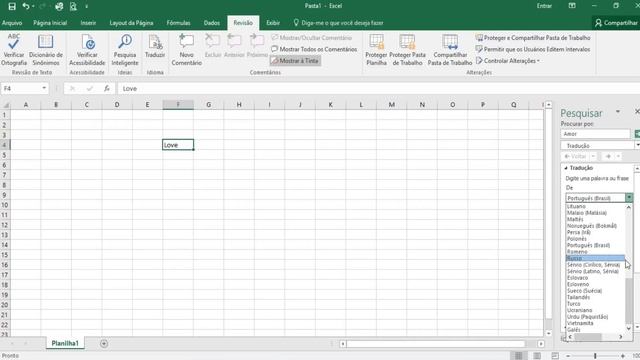Switch to Página Inicial tab
The height and width of the screenshot is (360, 640).
pyautogui.click(x=50, y=23)
